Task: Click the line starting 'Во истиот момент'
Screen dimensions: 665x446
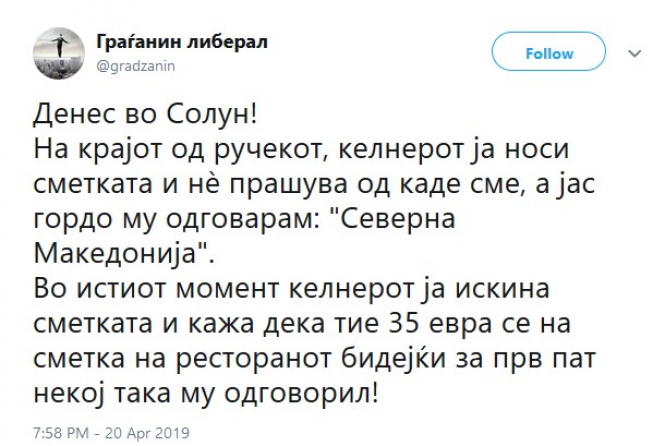Action: [x=291, y=289]
